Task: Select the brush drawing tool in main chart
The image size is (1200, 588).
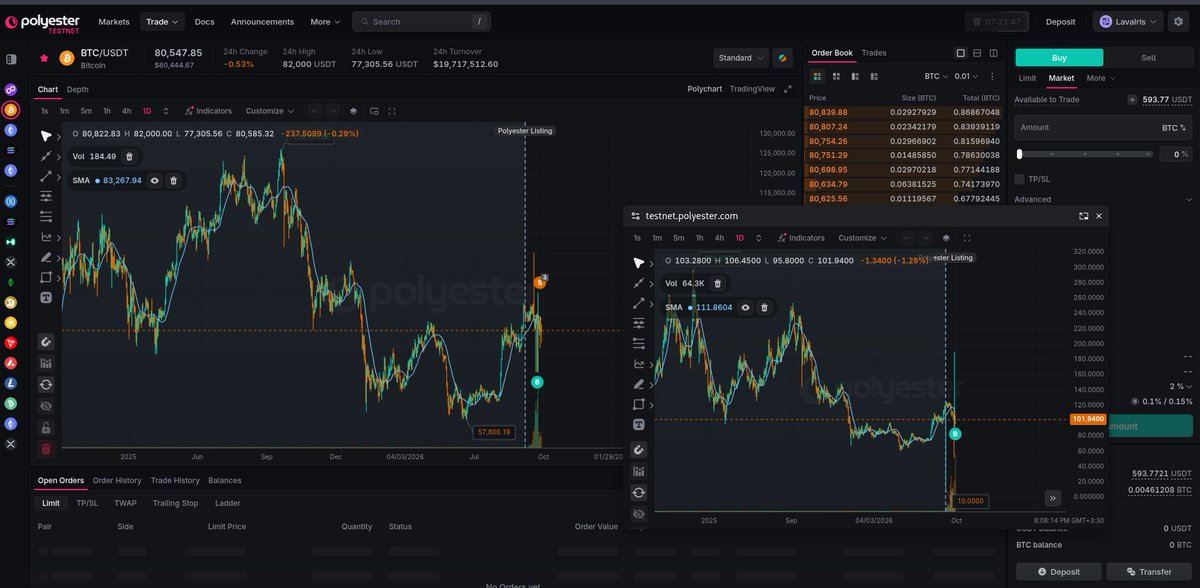Action: [46, 257]
